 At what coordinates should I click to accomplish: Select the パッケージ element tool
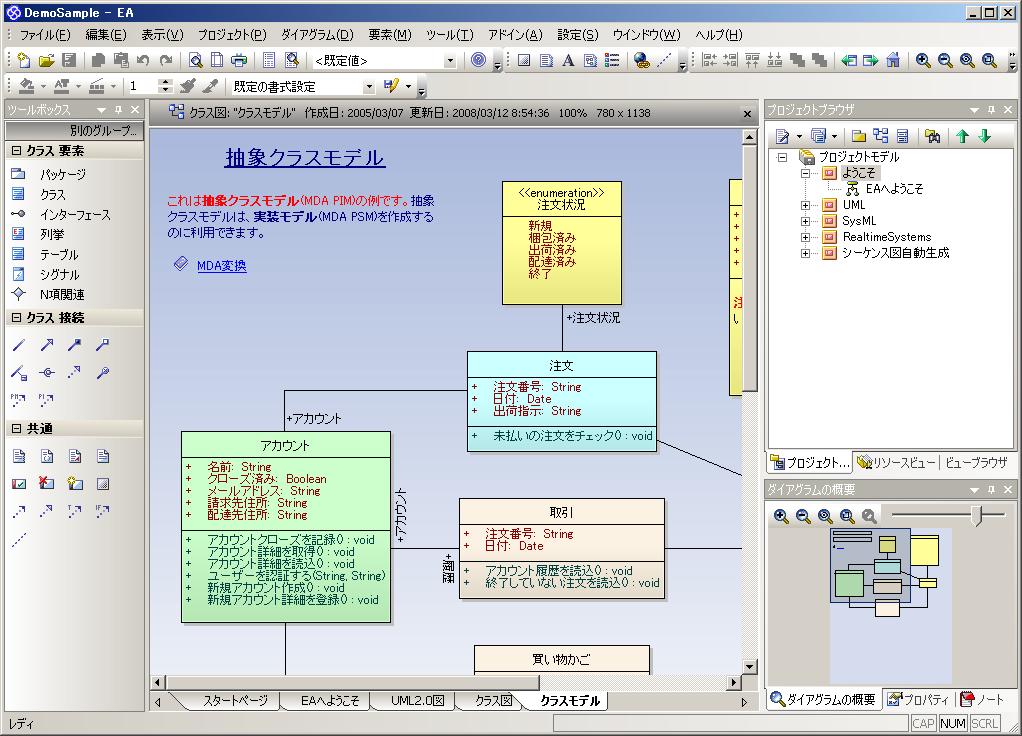point(62,175)
